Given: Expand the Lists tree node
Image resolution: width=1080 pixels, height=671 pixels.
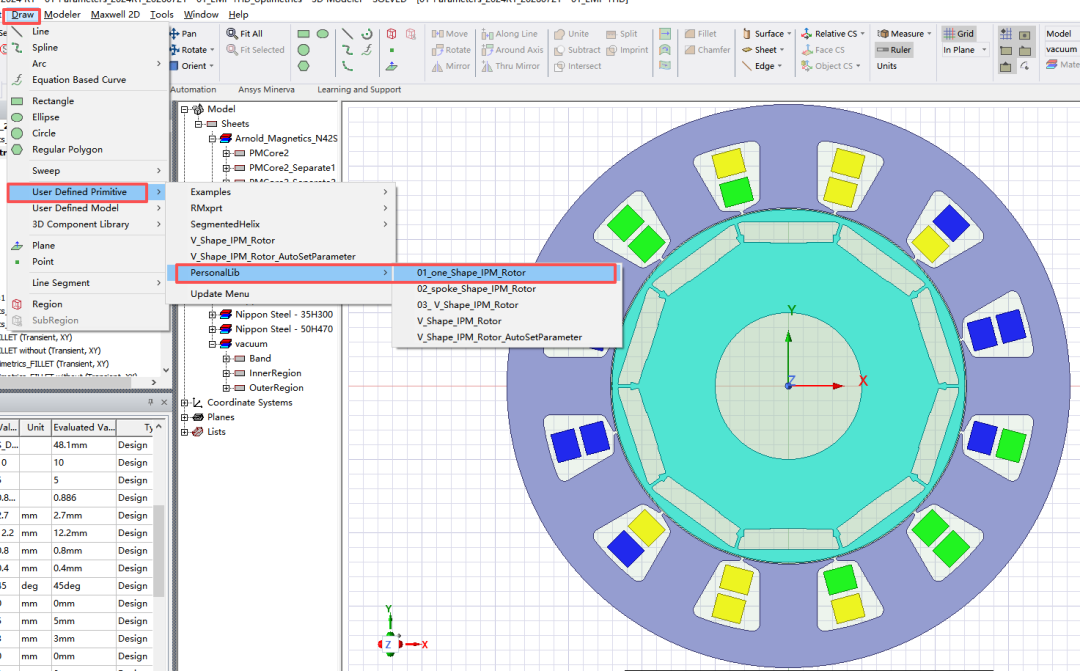Looking at the screenshot, I should (185, 432).
